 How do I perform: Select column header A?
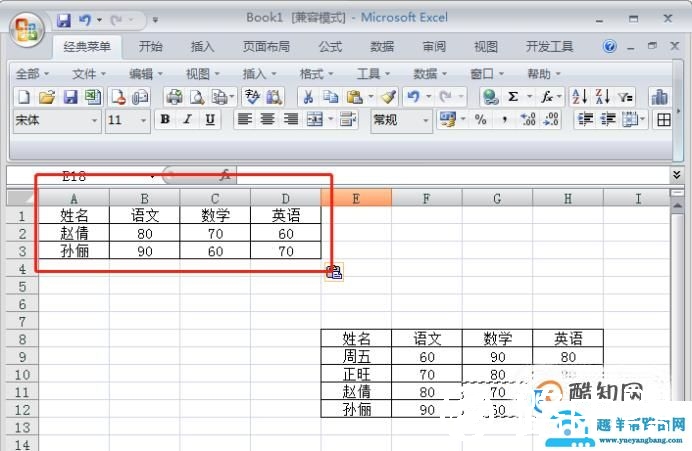[74, 199]
